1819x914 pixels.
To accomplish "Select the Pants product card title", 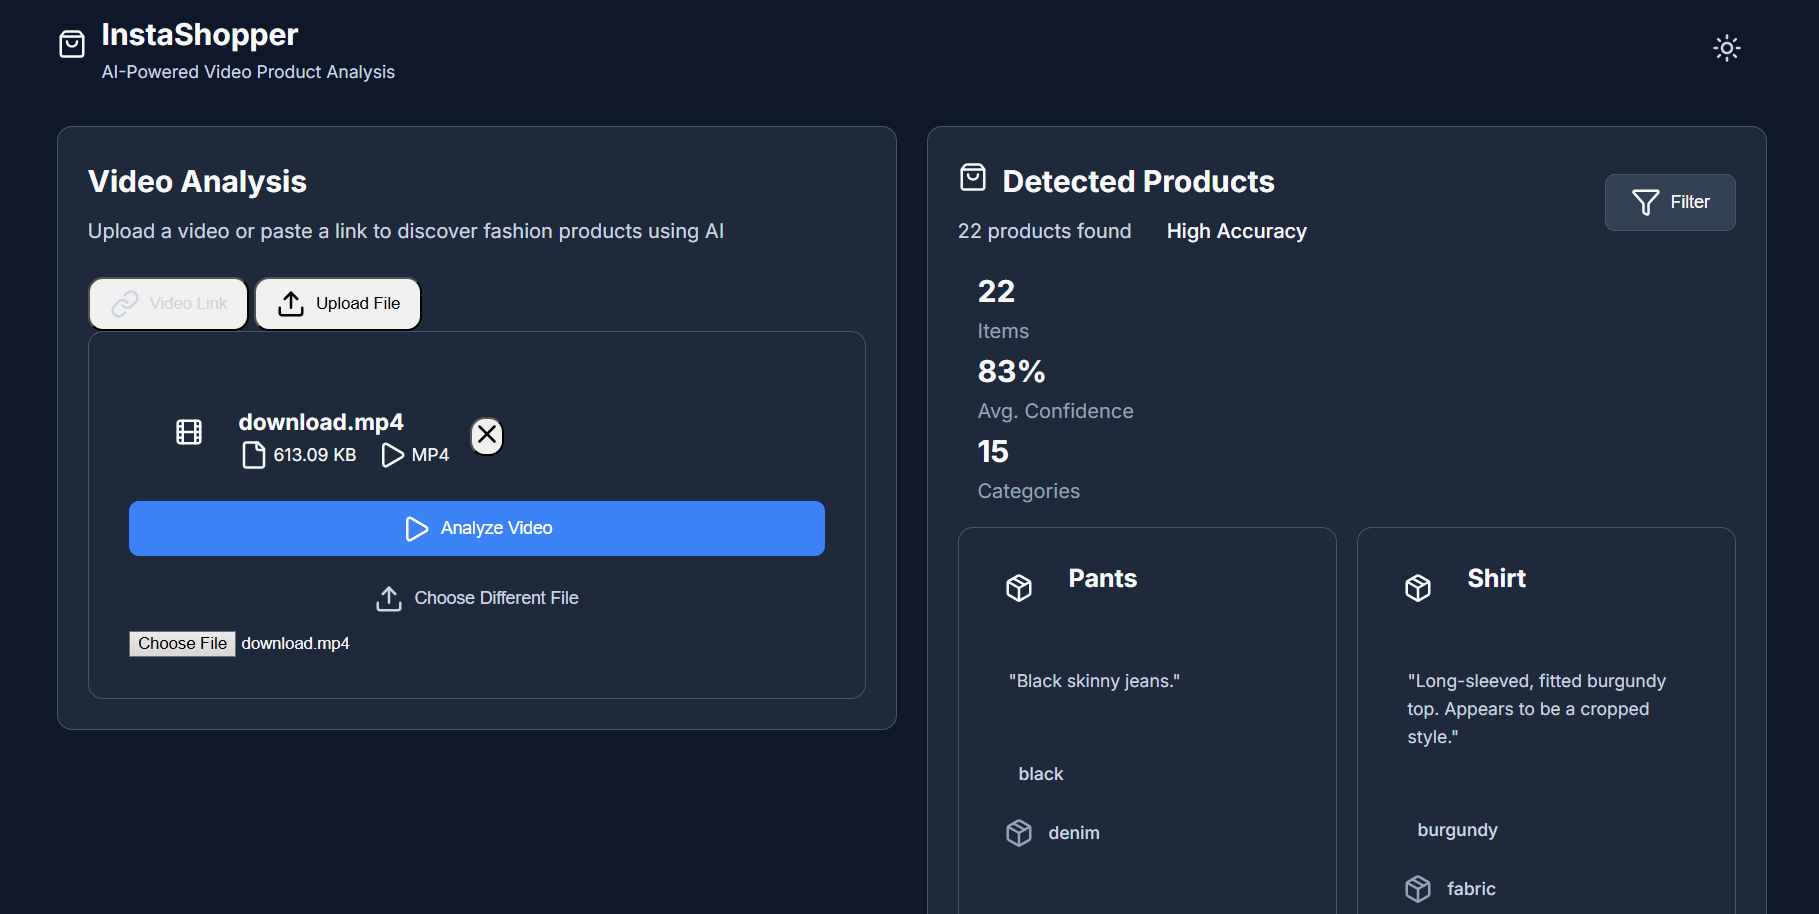I will 1102,579.
